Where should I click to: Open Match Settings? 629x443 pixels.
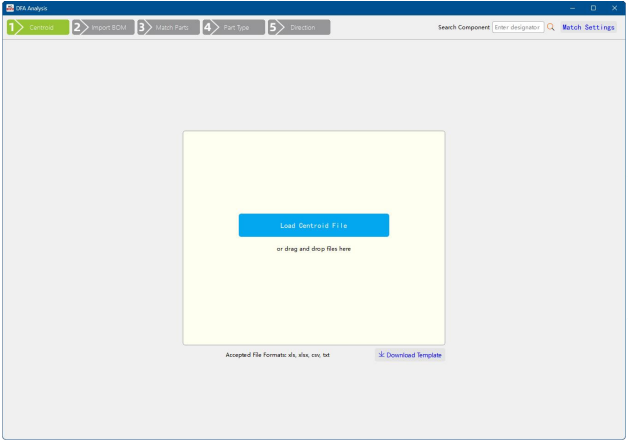588,27
